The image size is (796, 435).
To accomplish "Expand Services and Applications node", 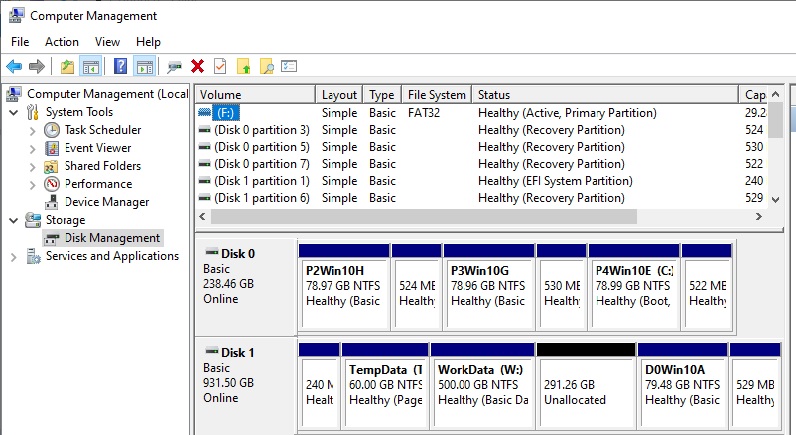I will click(14, 257).
